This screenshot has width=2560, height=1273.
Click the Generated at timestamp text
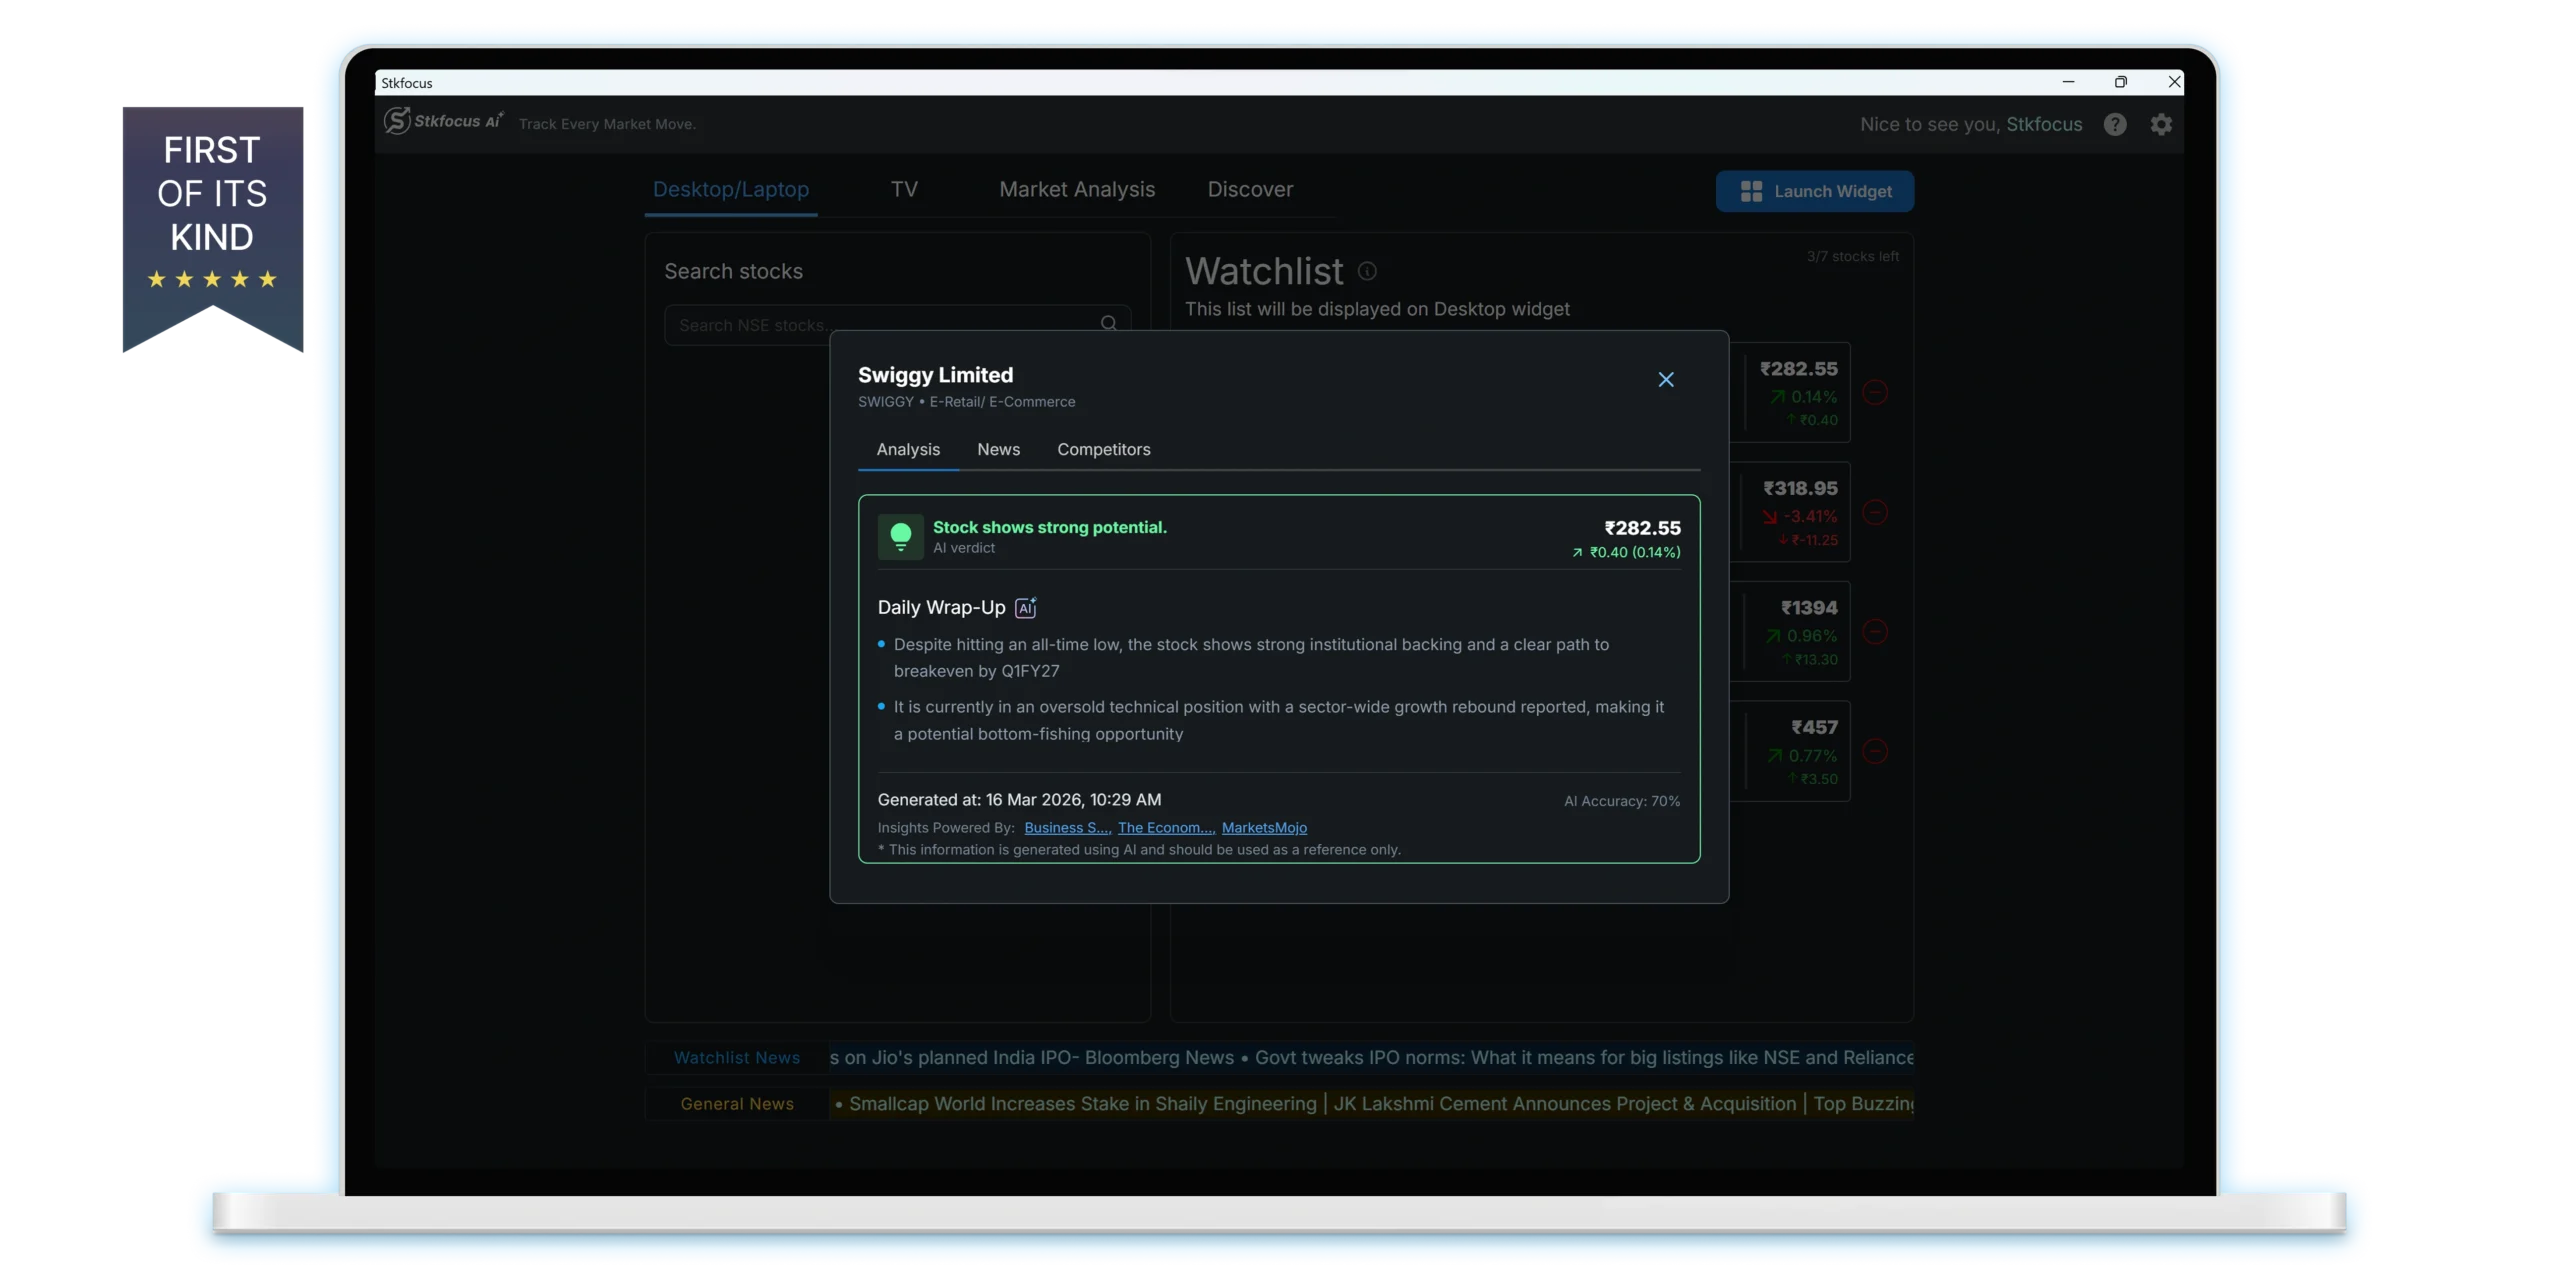pos(1018,800)
